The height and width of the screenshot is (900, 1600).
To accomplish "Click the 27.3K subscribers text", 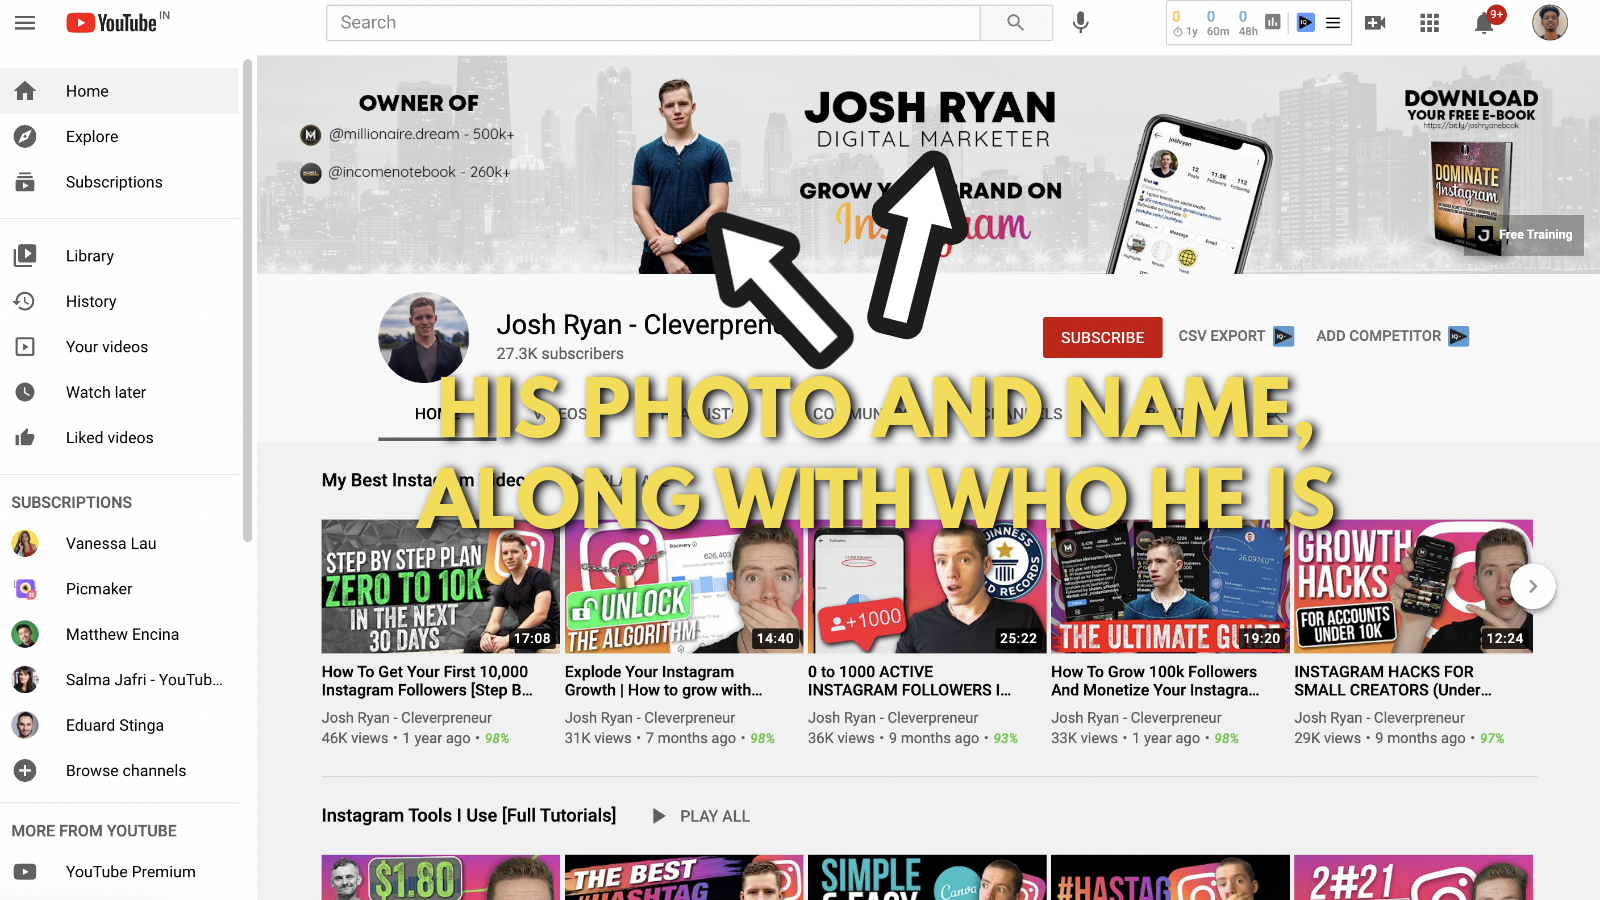I will 560,354.
